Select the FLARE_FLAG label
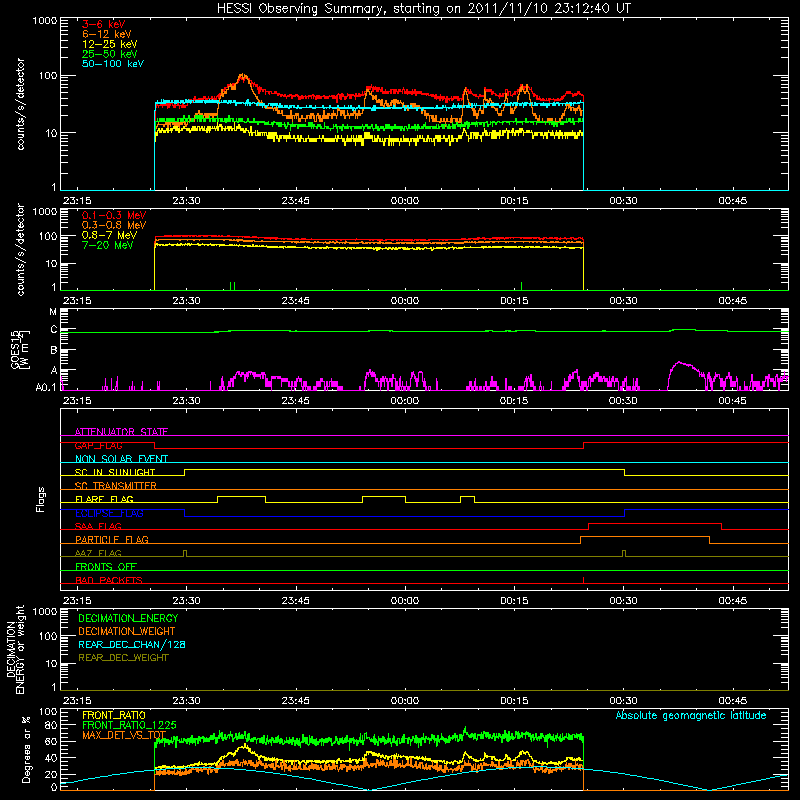The width and height of the screenshot is (800, 800). tap(104, 499)
